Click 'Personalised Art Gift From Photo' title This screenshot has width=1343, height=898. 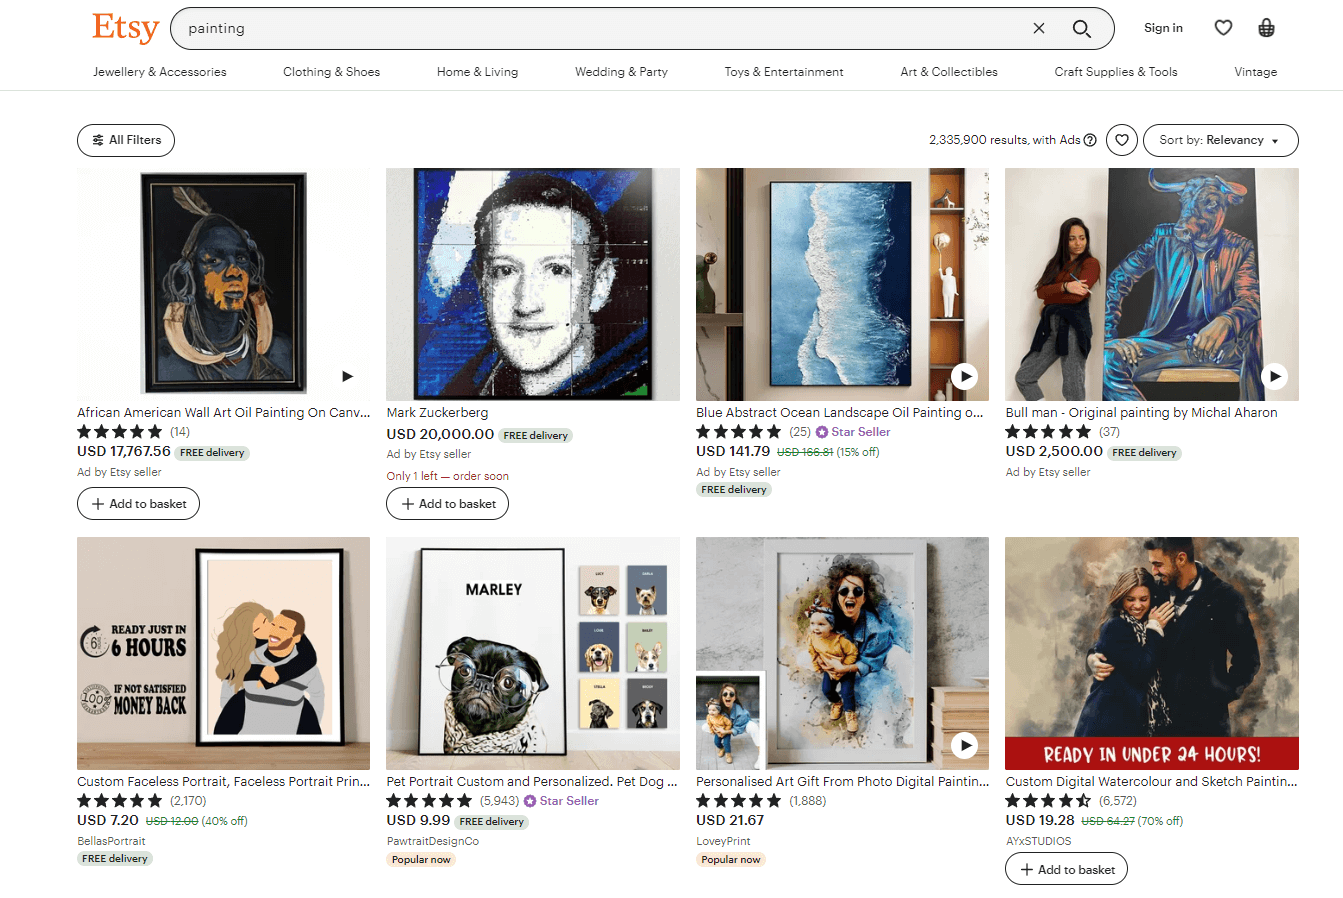point(842,782)
